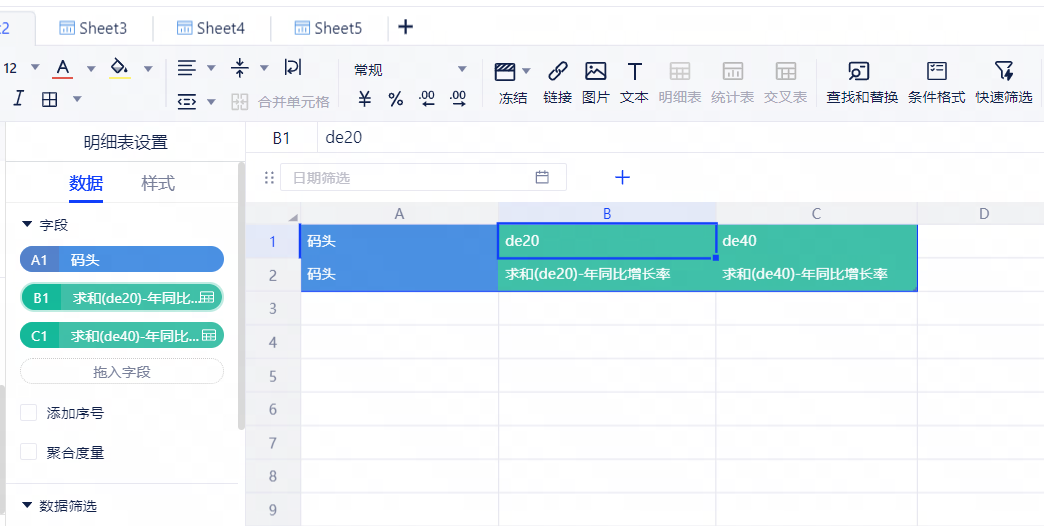Collapse the 字段 section
The image size is (1044, 526).
[x=27, y=225]
